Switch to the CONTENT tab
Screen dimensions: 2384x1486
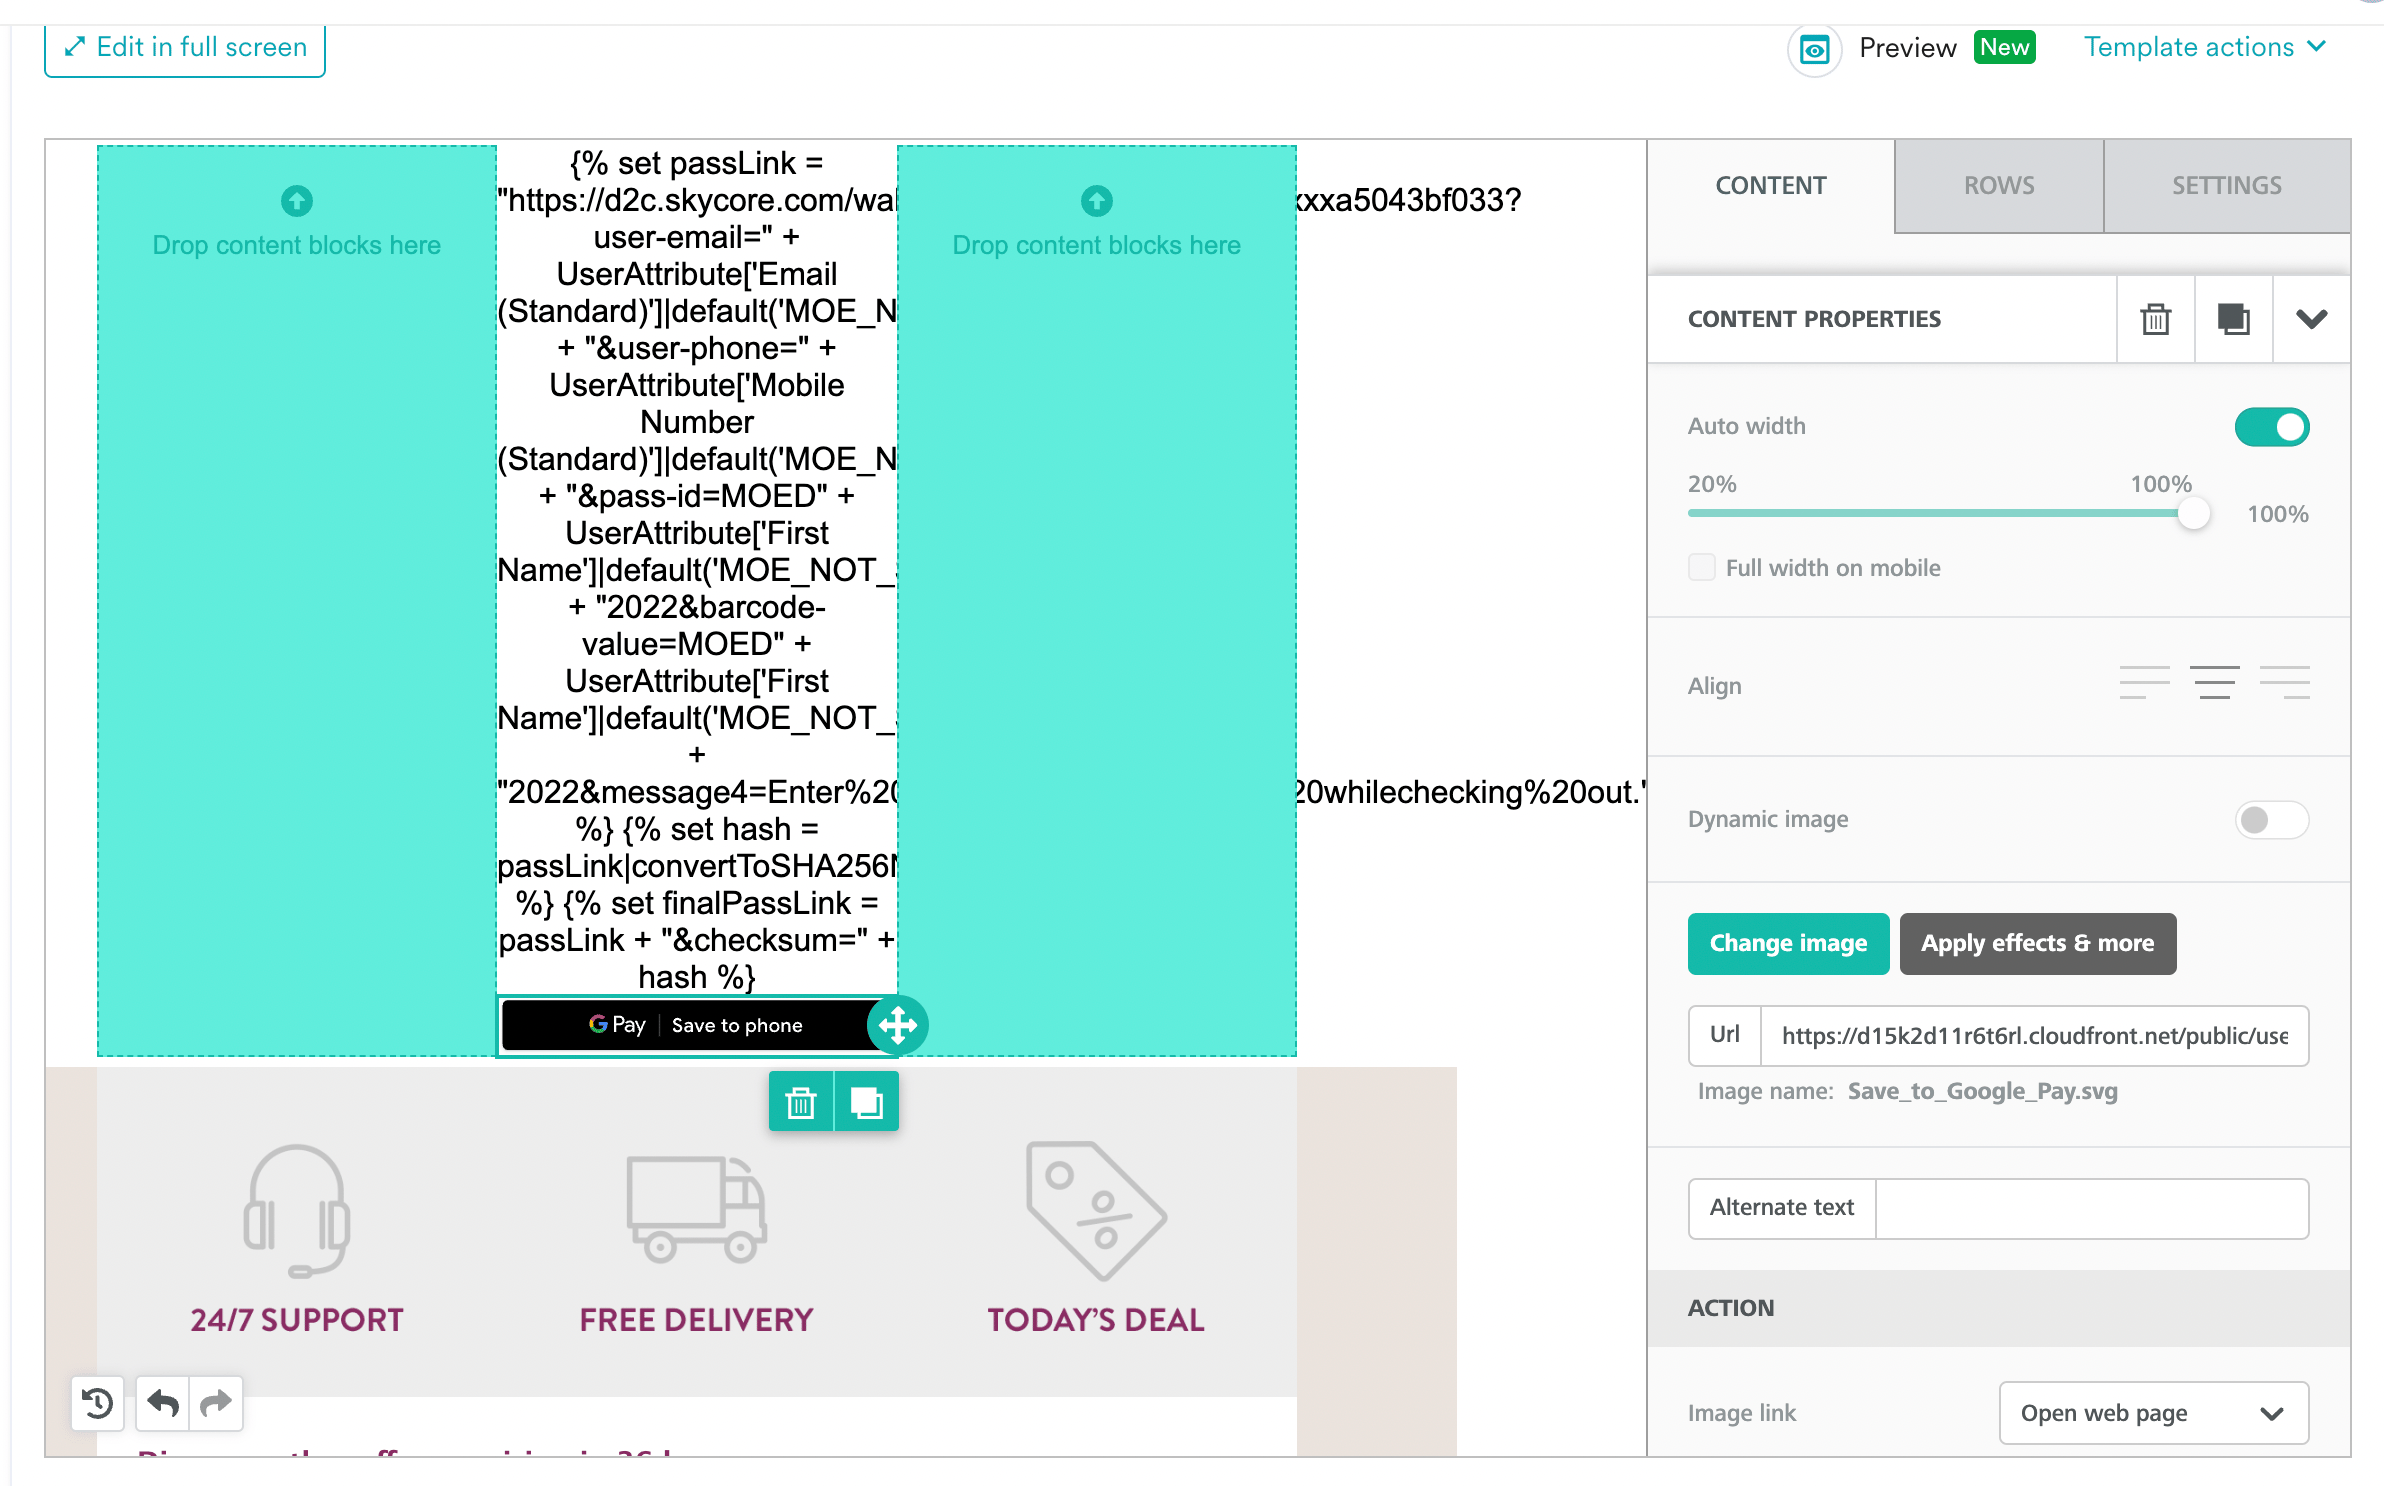1771,186
